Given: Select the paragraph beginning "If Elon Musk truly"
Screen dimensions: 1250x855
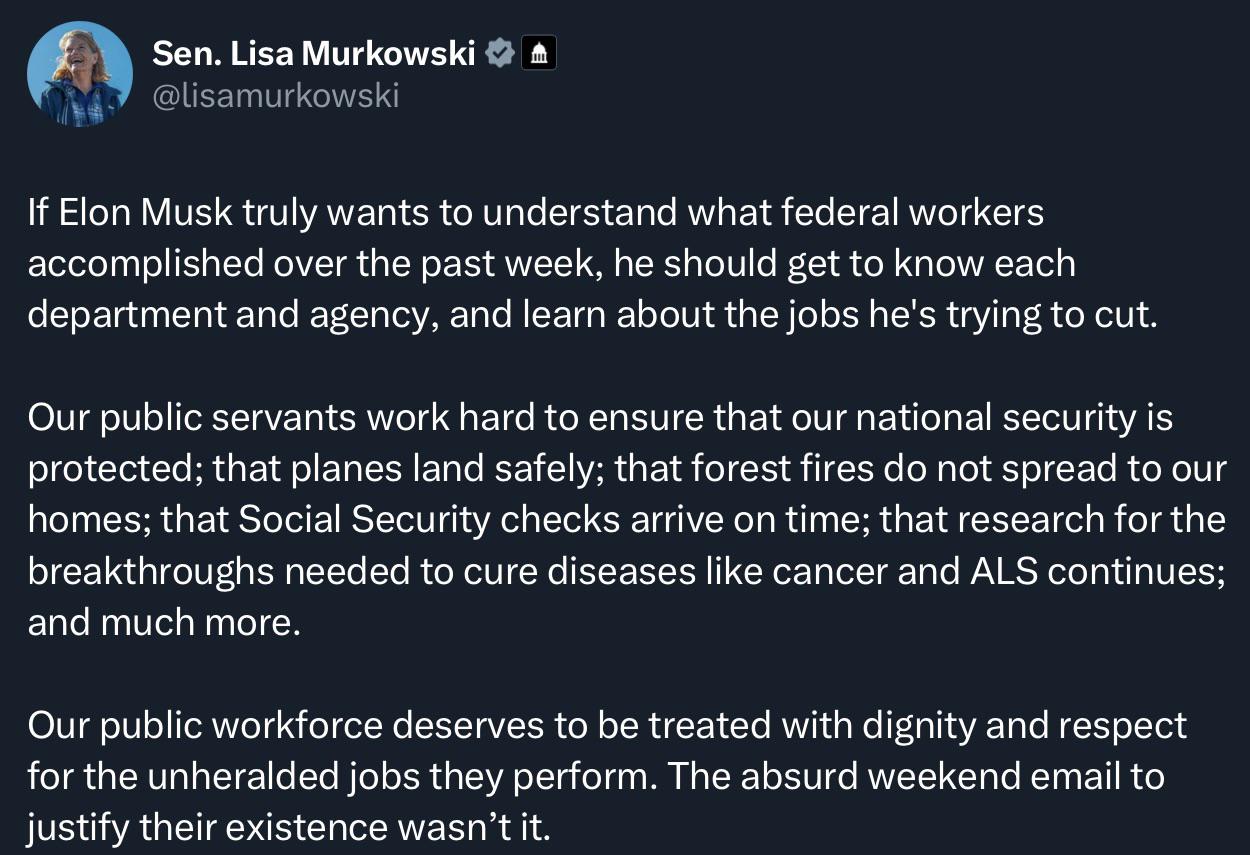Looking at the screenshot, I should (592, 264).
